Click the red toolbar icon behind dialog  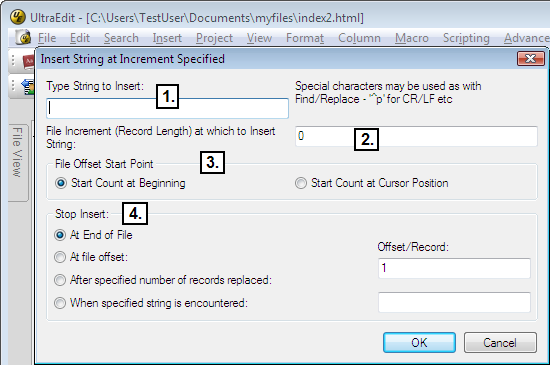coord(28,61)
